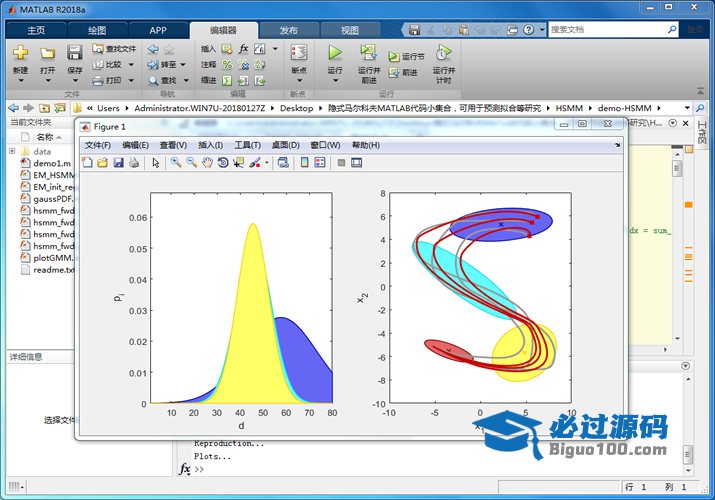Switch to the APP tab
715x500 pixels.
[158, 30]
